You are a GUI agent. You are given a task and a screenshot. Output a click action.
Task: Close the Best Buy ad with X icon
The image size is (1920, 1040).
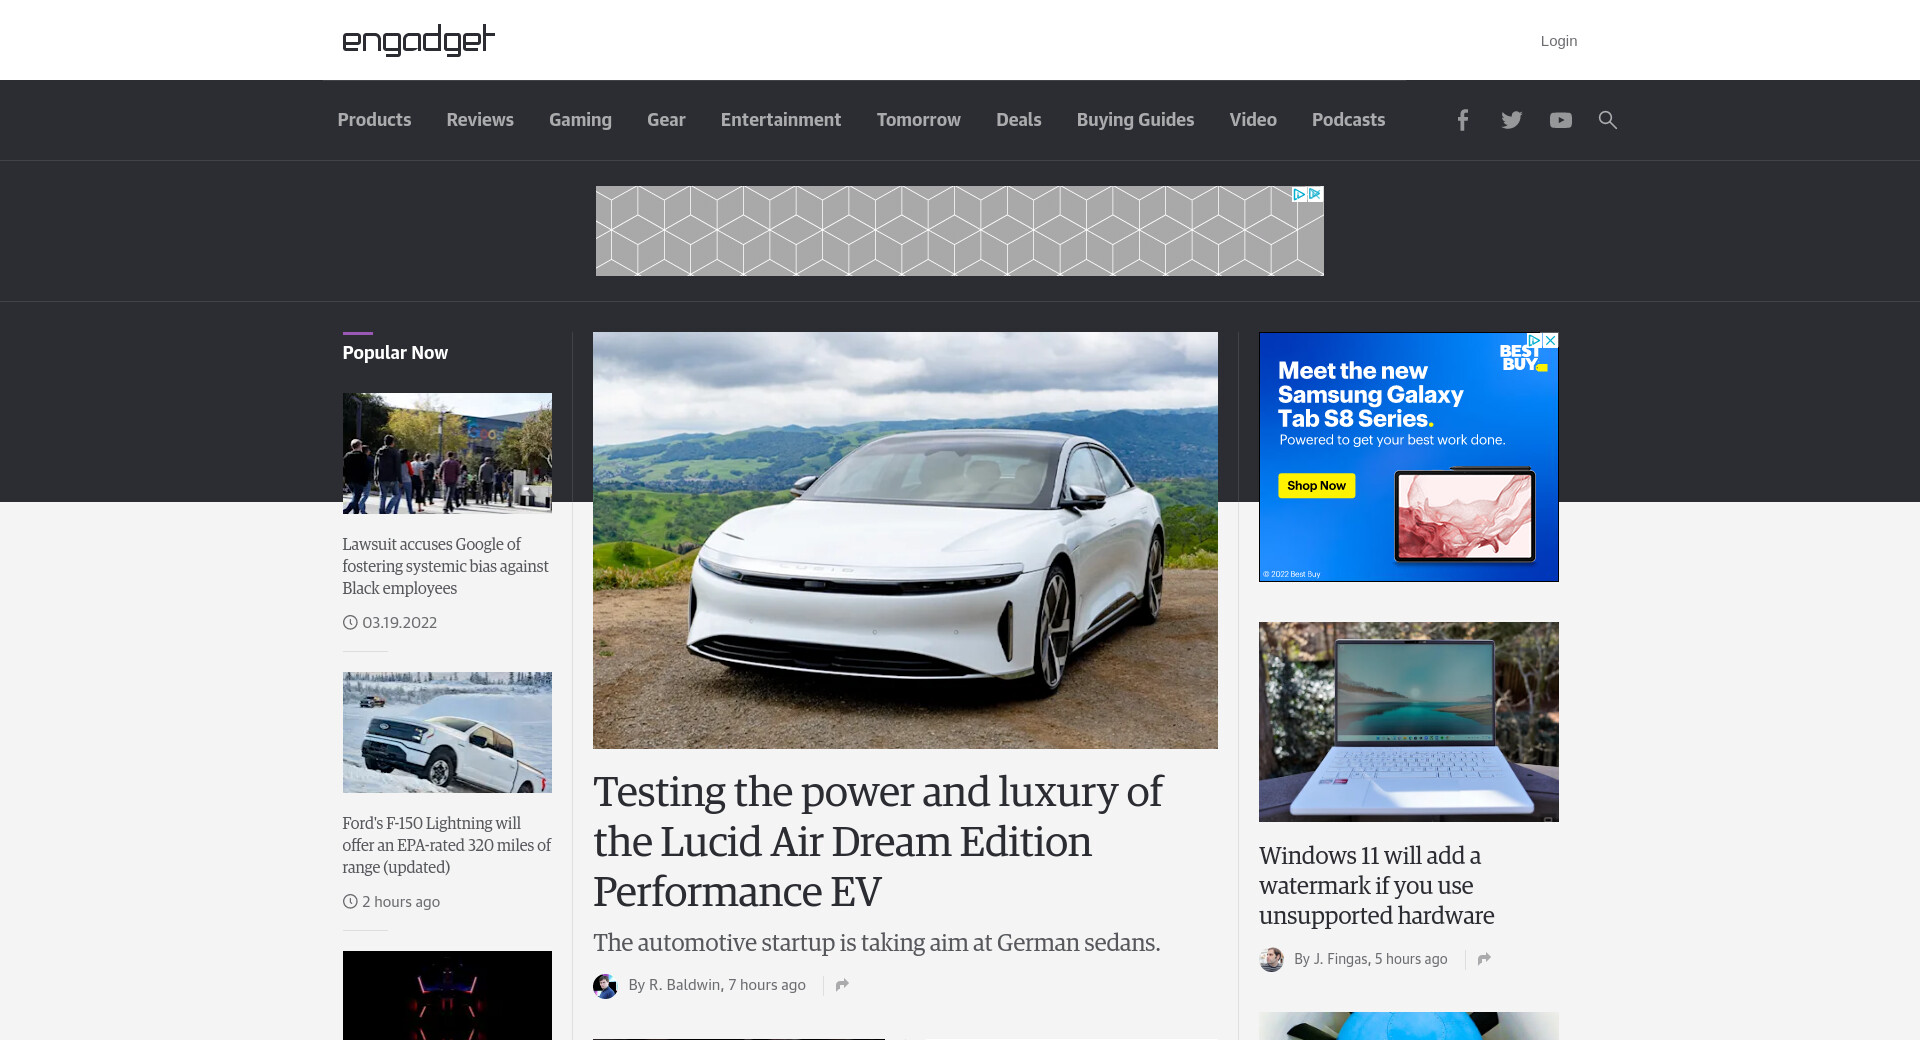(1550, 341)
